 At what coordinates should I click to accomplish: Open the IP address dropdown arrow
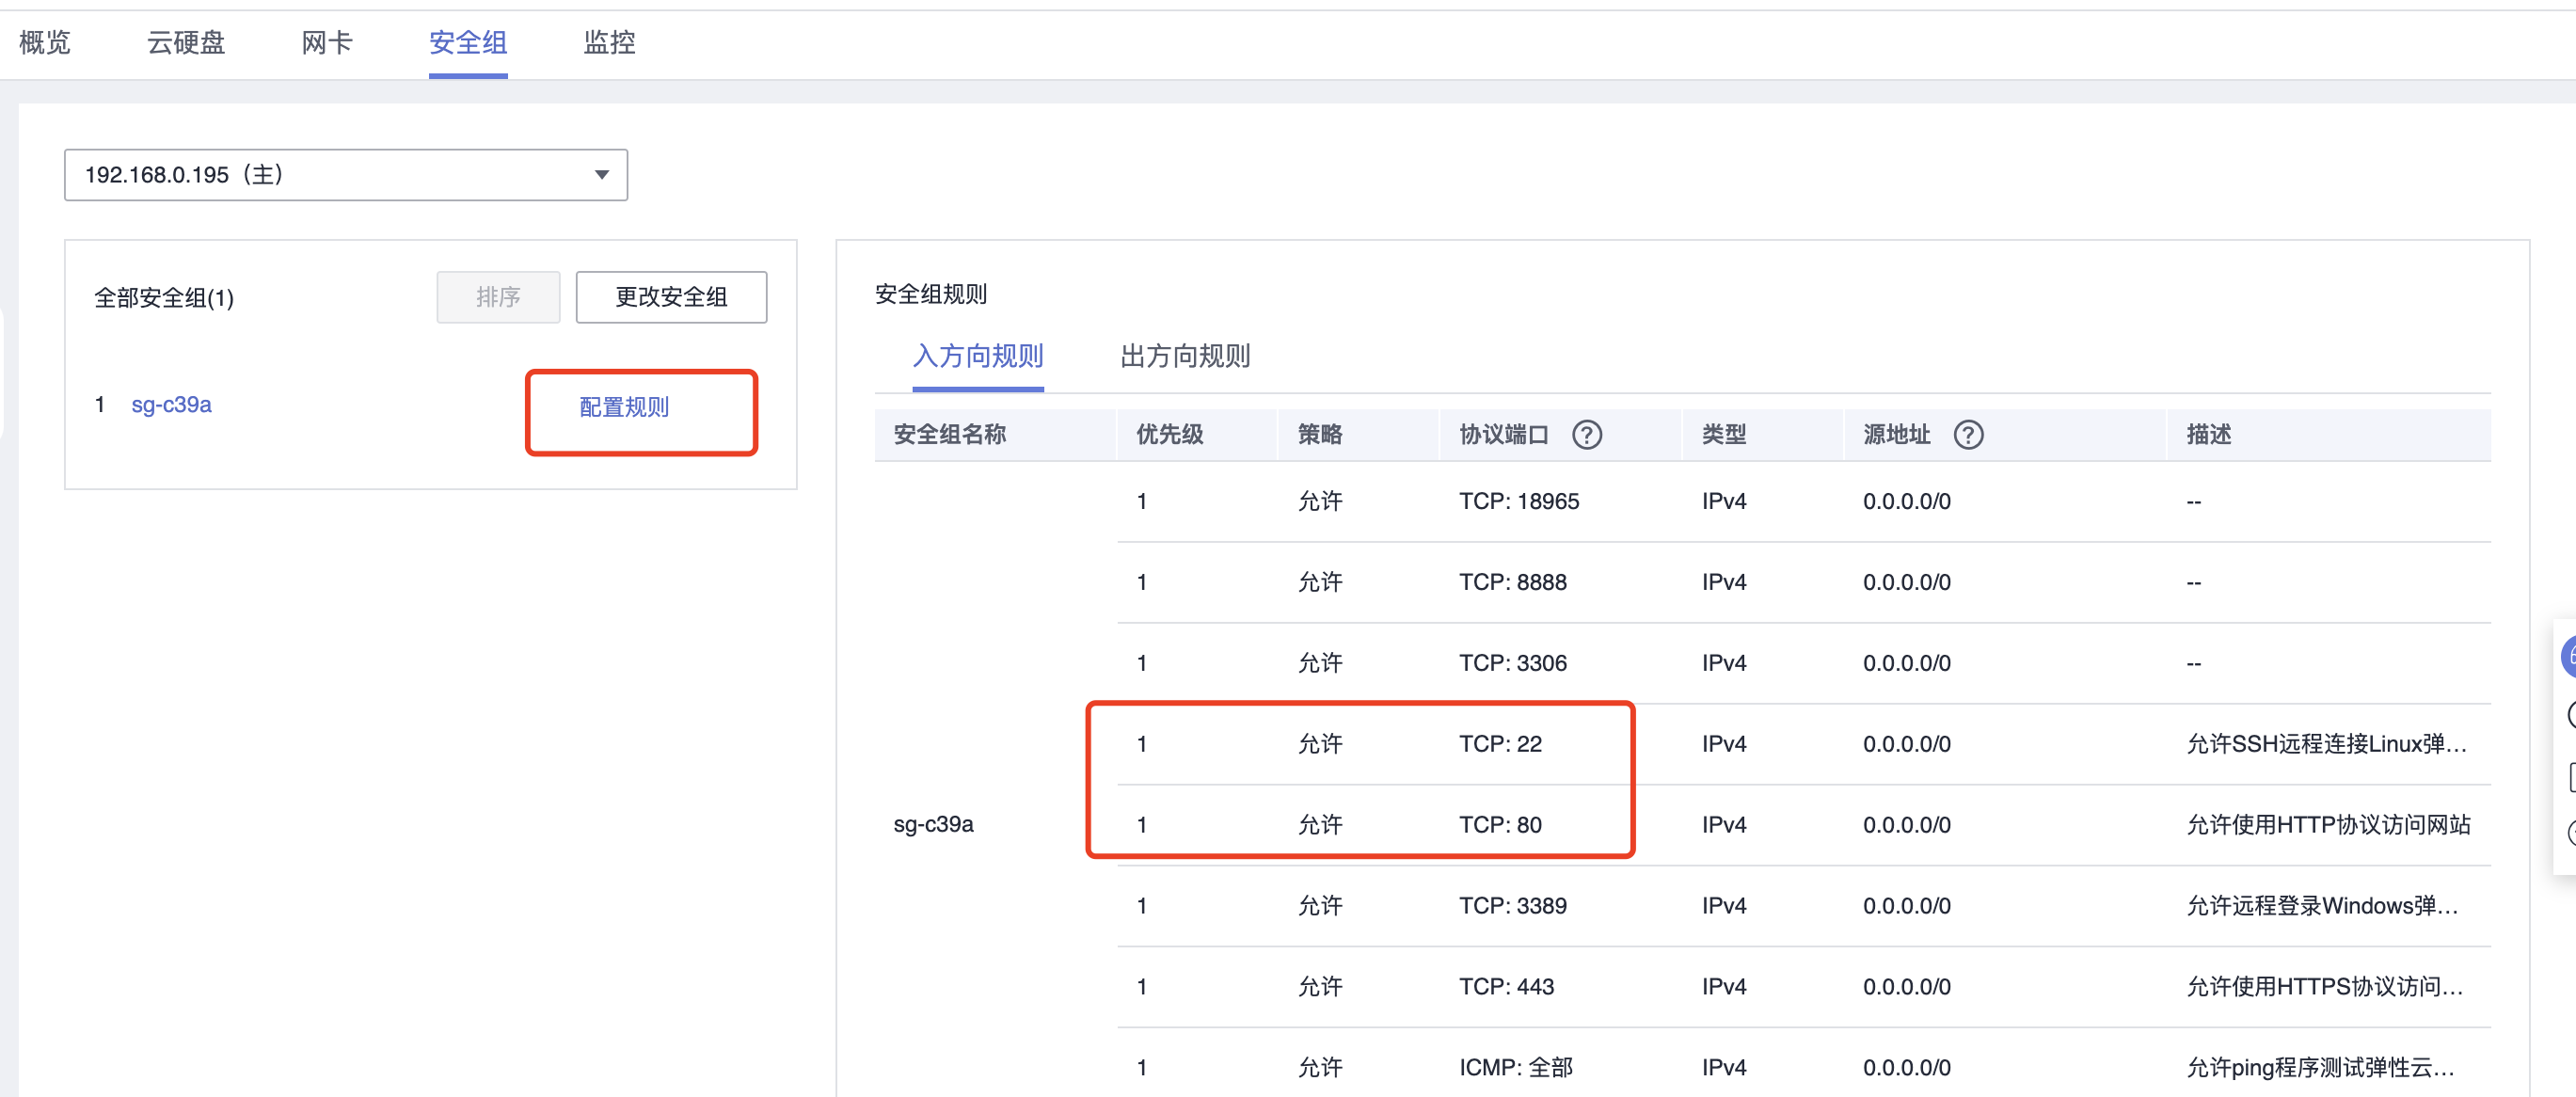tap(602, 175)
